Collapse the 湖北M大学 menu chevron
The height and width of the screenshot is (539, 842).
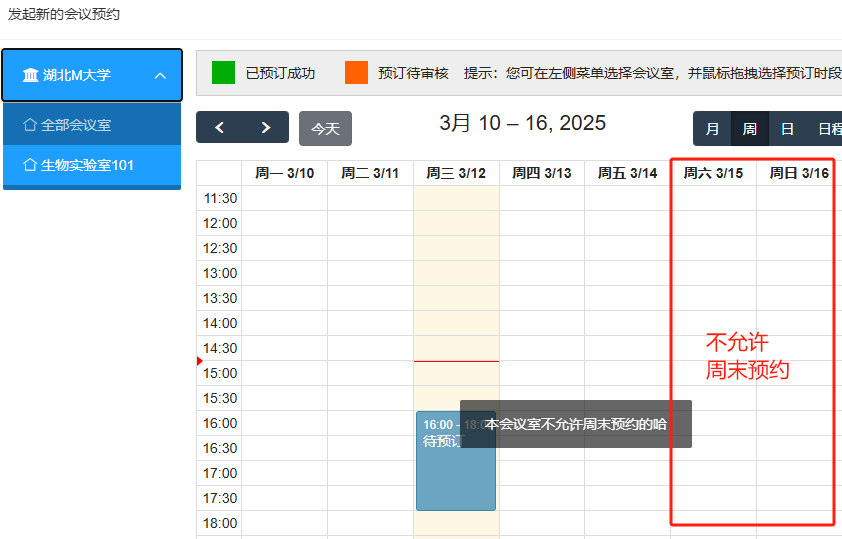160,75
